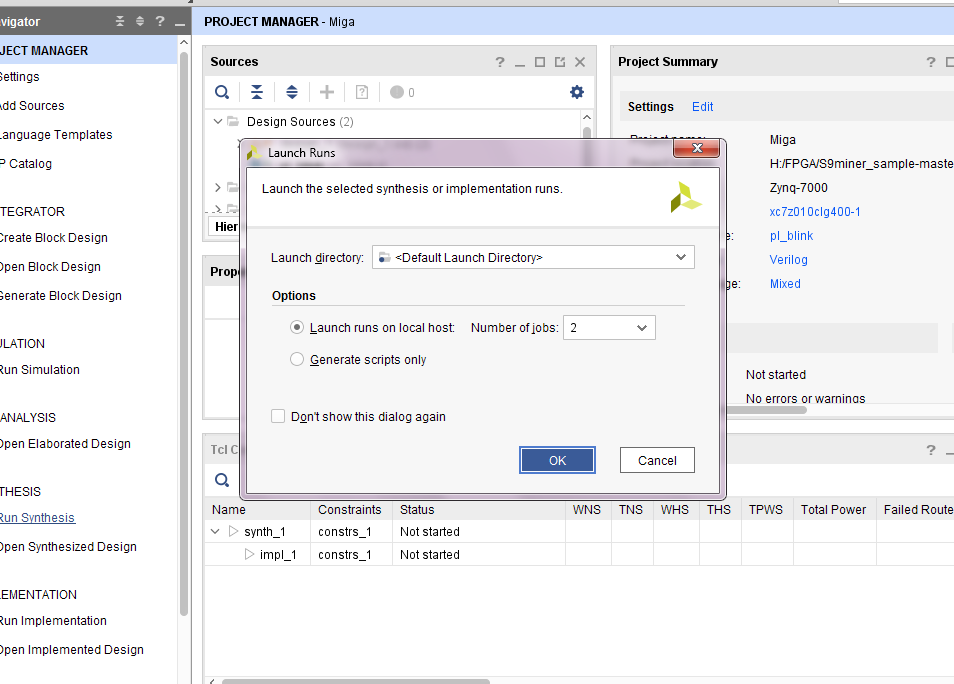Click Run Implementation in Flow Navigator

[x=53, y=621]
